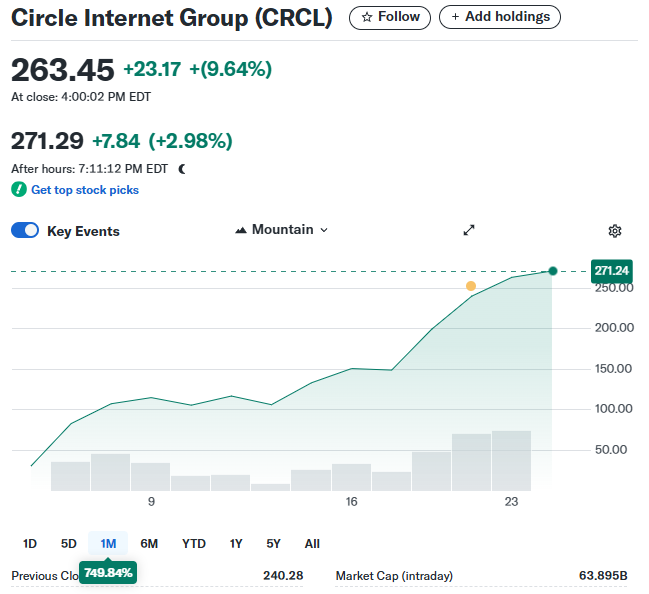Viewport: 649px width, 594px height.
Task: Click the Add holdings button
Action: 500,17
